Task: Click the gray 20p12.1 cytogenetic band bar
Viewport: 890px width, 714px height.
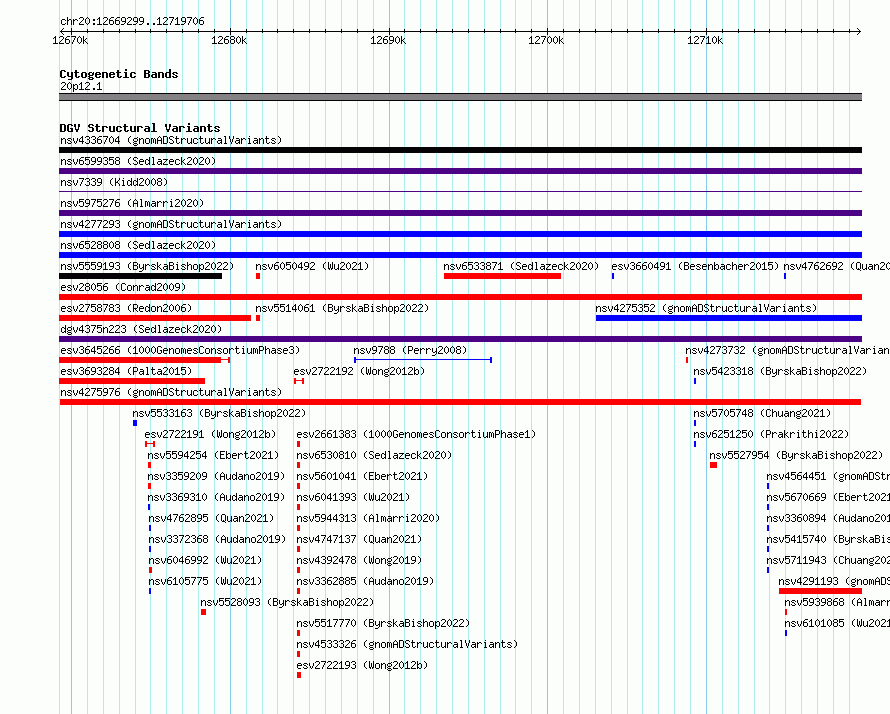Action: [x=460, y=97]
